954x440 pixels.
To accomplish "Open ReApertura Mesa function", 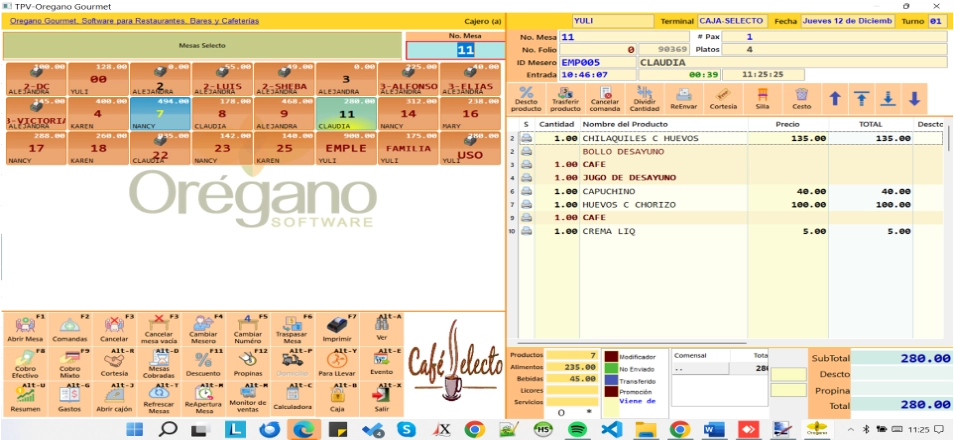I will pyautogui.click(x=203, y=398).
